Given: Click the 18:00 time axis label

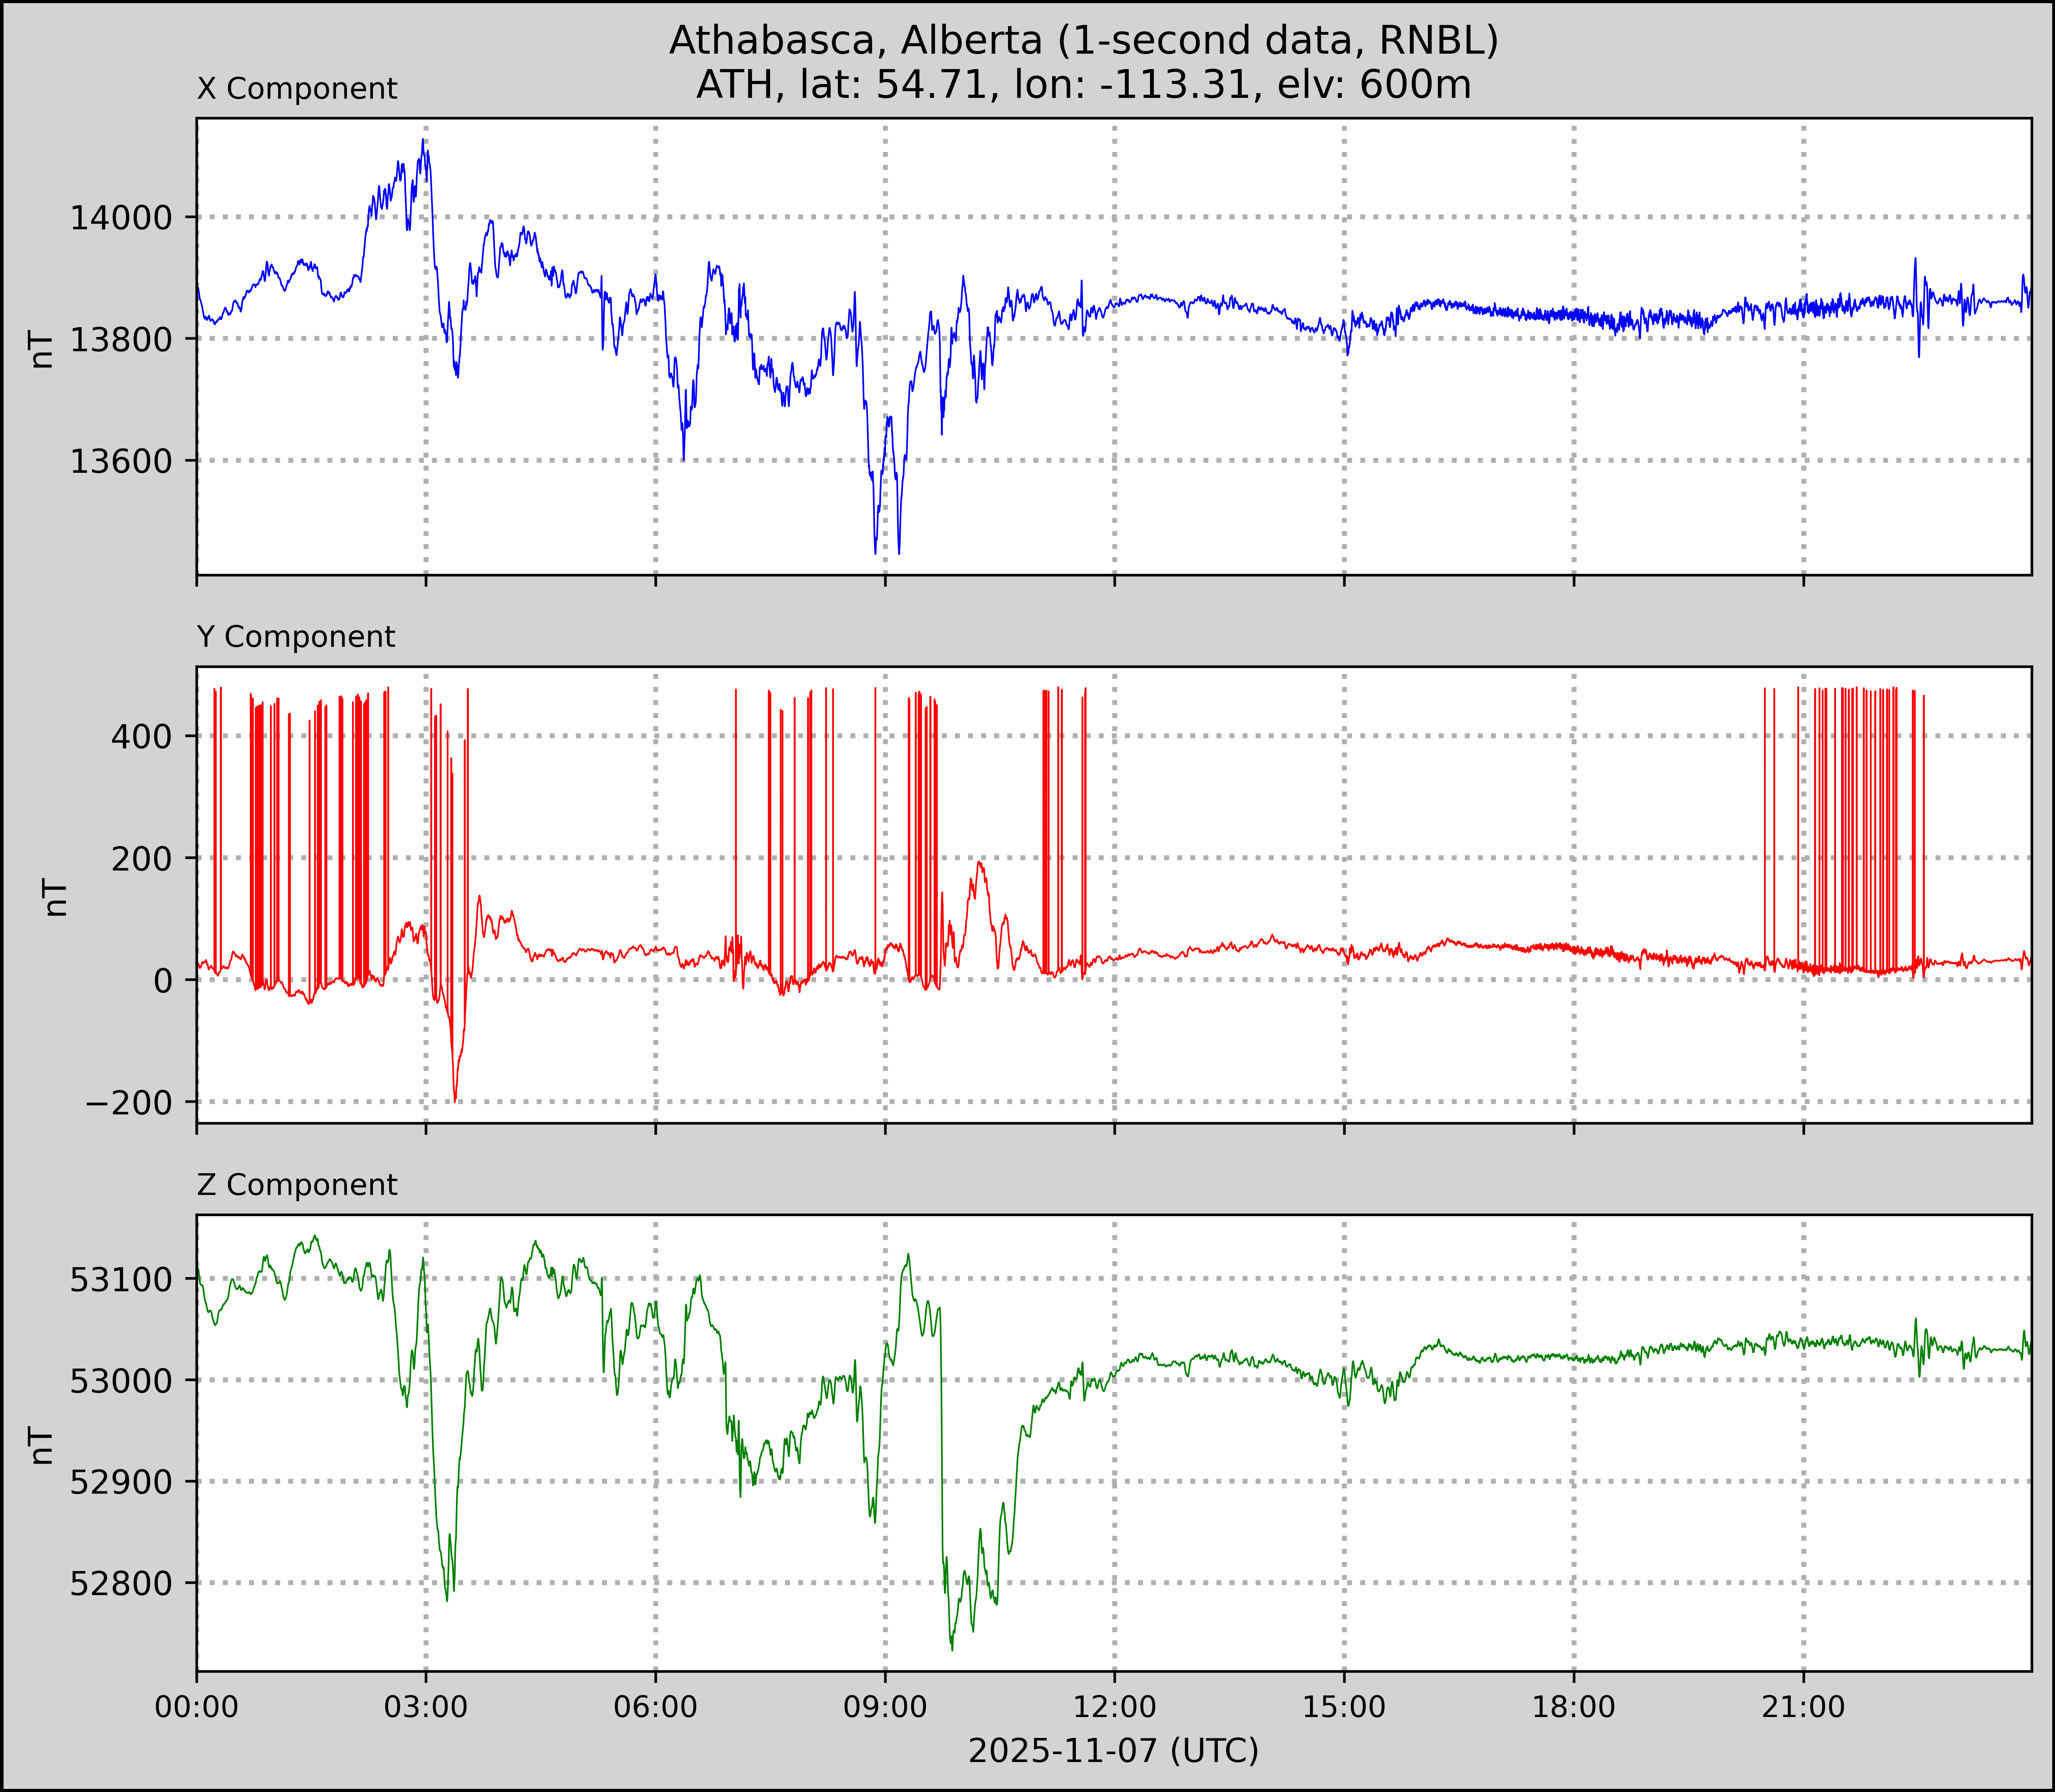Looking at the screenshot, I should click(1573, 1707).
